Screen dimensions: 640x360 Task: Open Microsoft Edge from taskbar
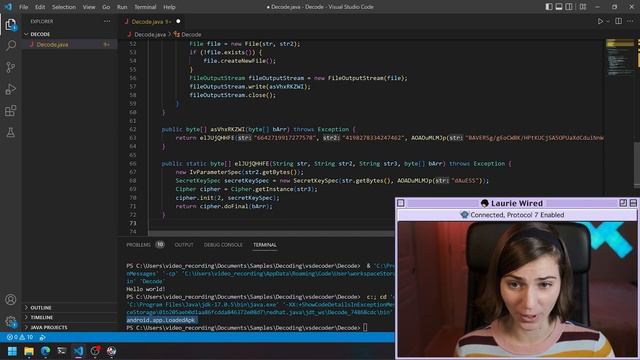45,351
